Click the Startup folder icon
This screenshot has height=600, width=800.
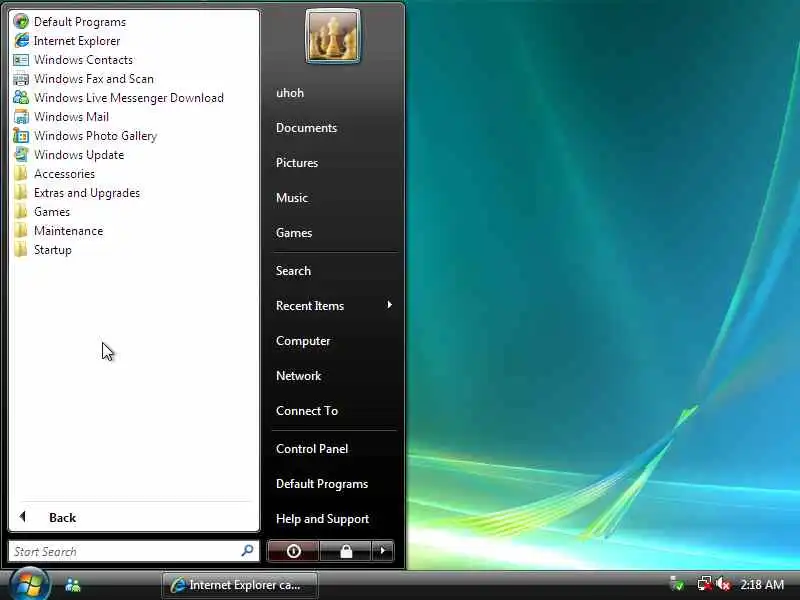coord(21,249)
